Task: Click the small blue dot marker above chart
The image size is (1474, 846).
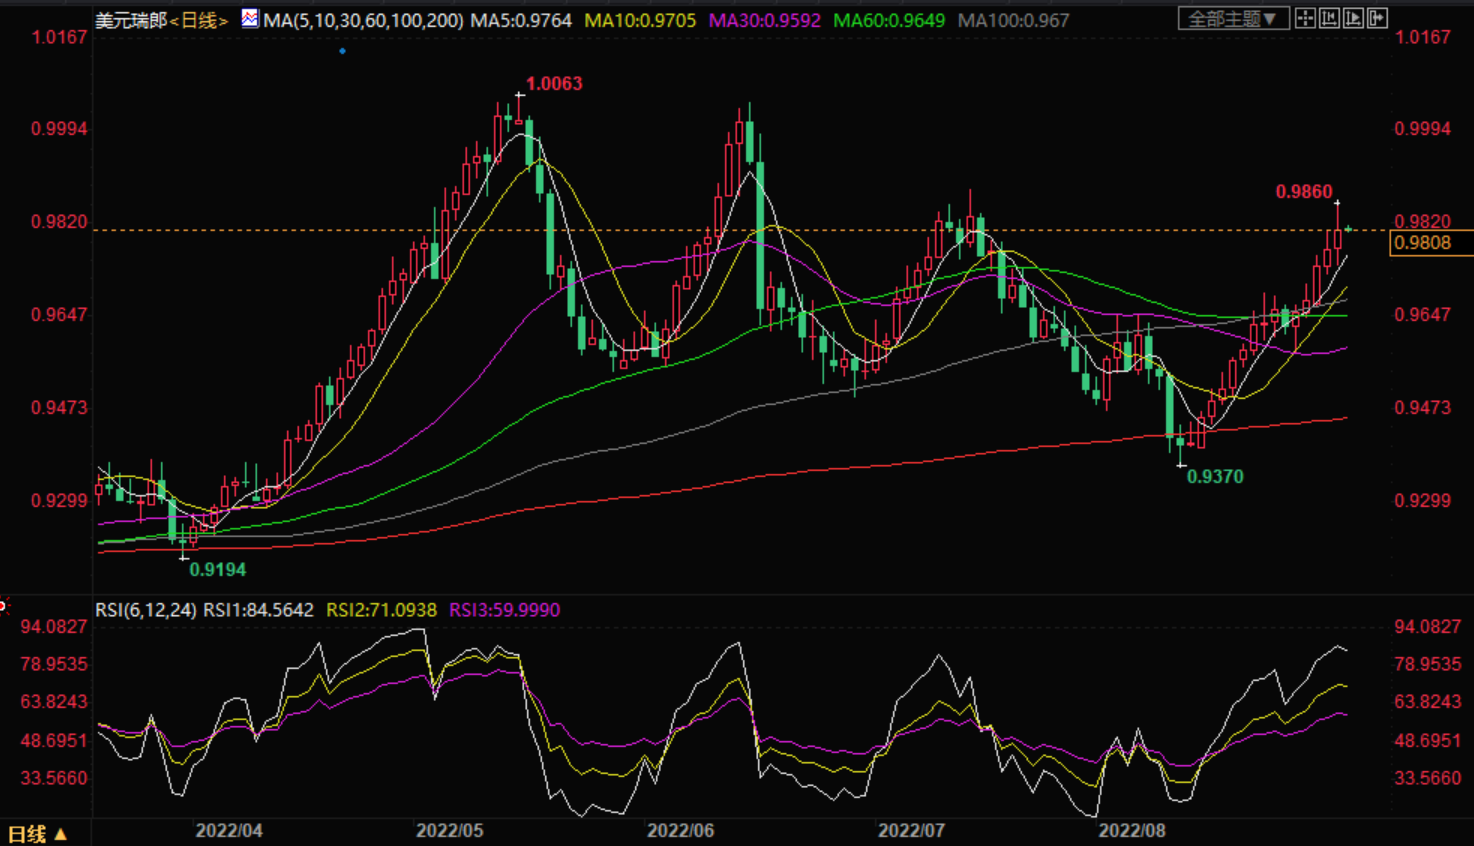Action: click(x=342, y=51)
